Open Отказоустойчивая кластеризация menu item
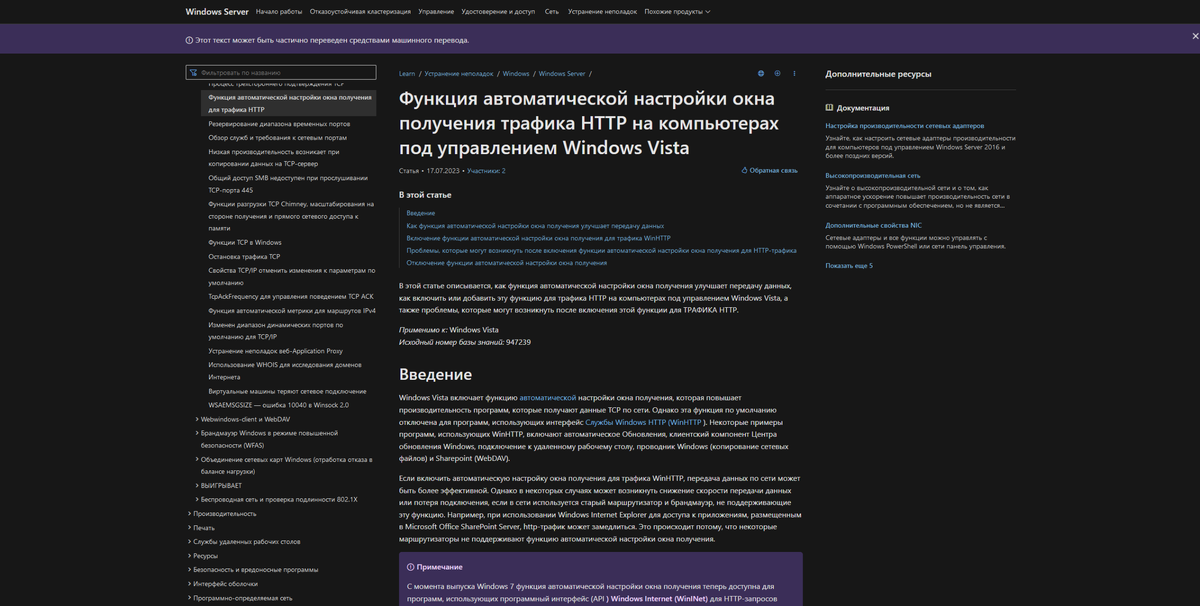 [x=360, y=11]
